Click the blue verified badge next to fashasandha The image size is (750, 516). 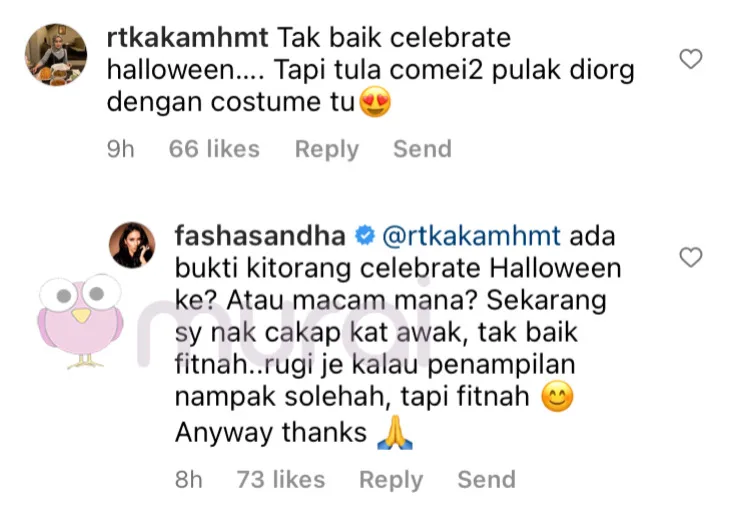pyautogui.click(x=364, y=236)
